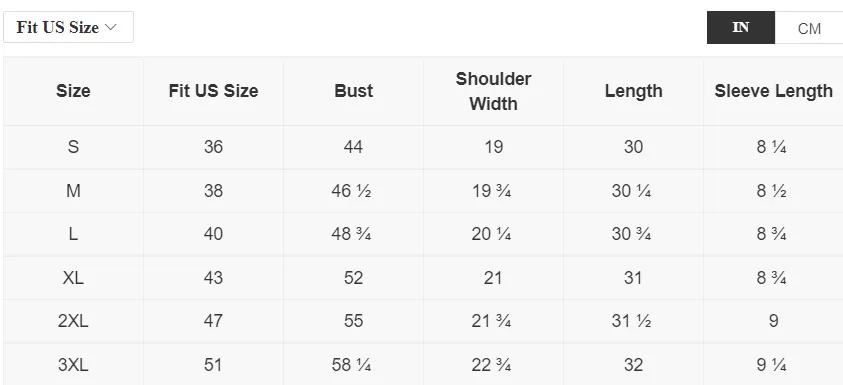This screenshot has width=843, height=385.
Task: Click the Shoulder Width column header
Action: click(494, 91)
